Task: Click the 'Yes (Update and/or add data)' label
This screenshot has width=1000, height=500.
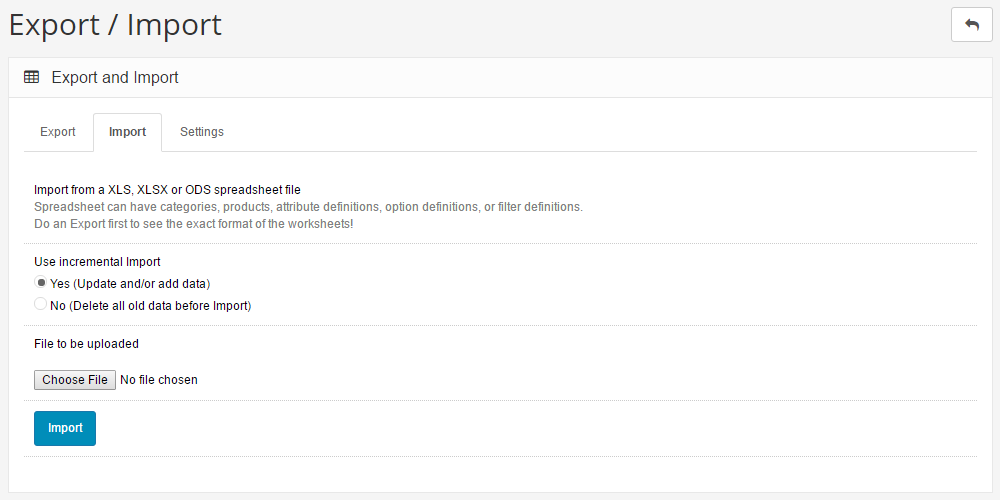Action: pyautogui.click(x=130, y=284)
